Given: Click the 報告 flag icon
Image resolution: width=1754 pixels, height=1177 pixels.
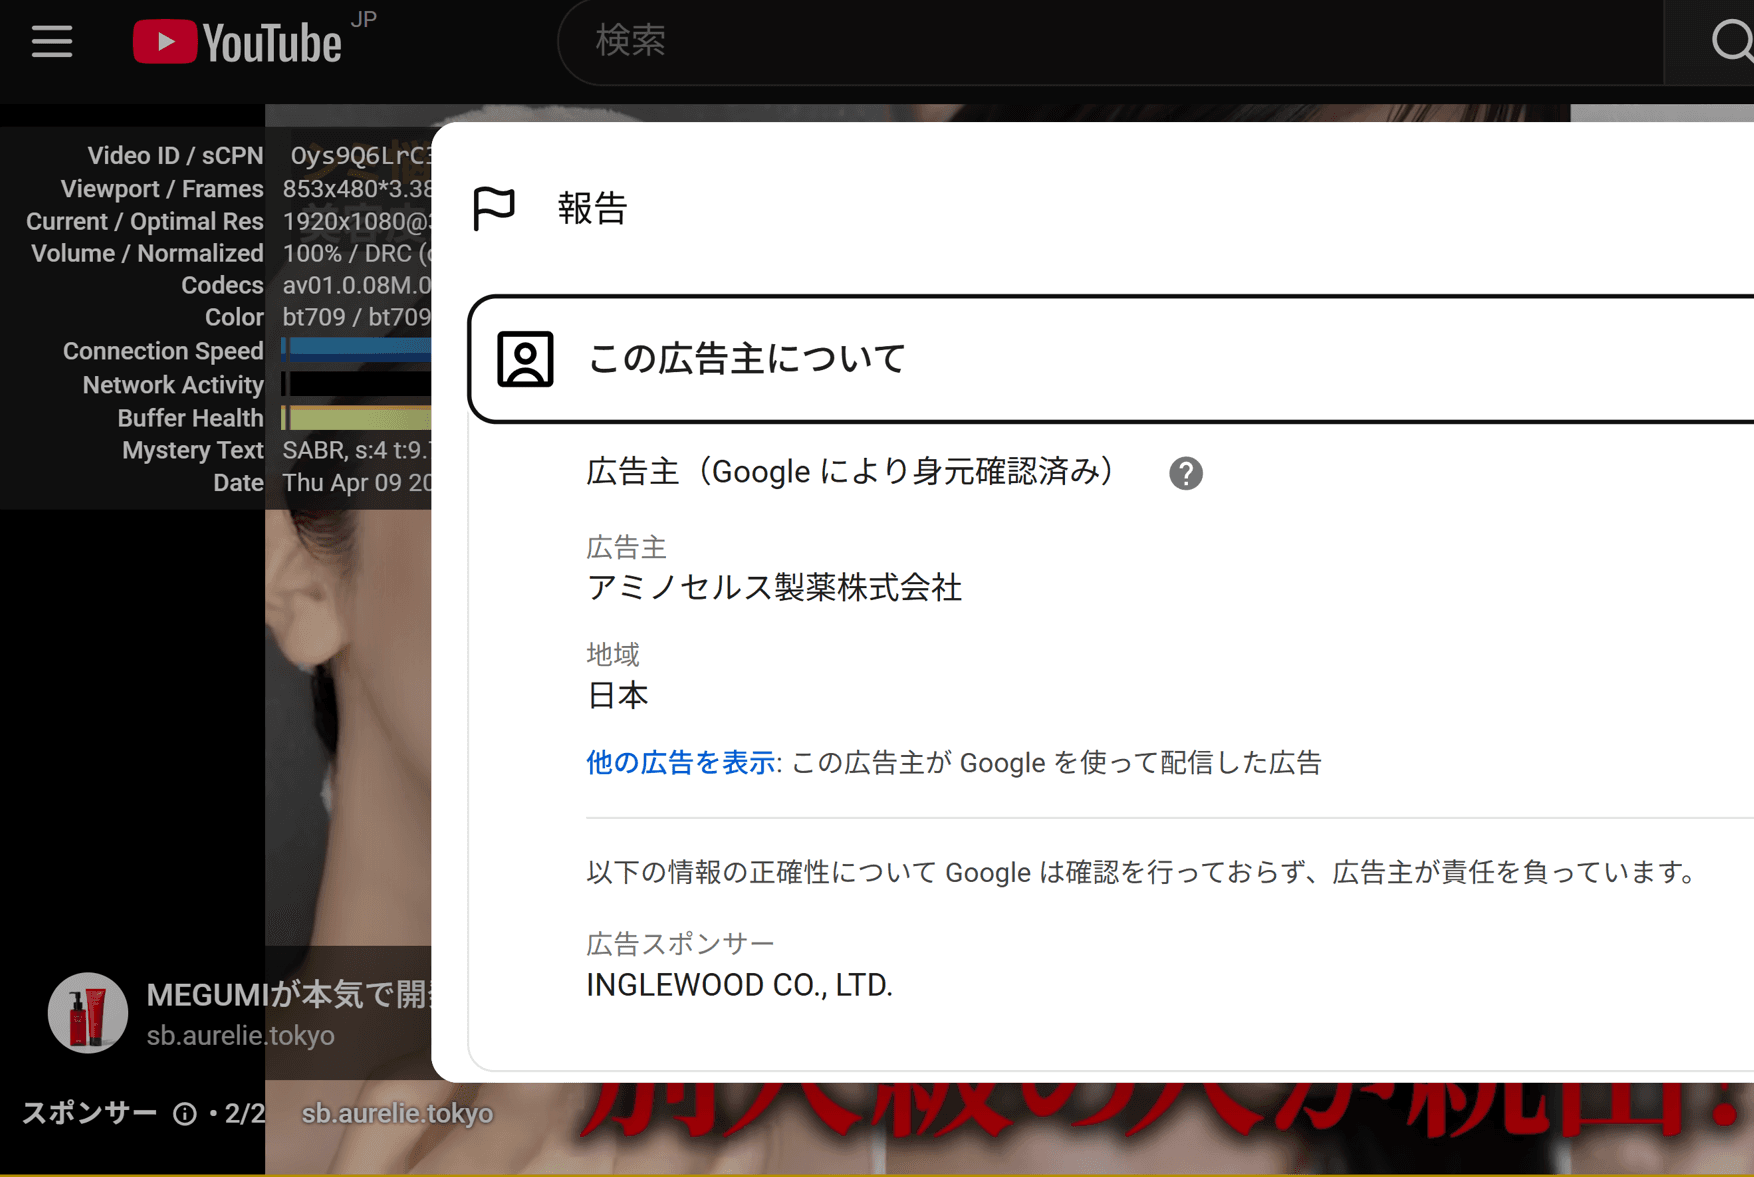Looking at the screenshot, I should [494, 208].
